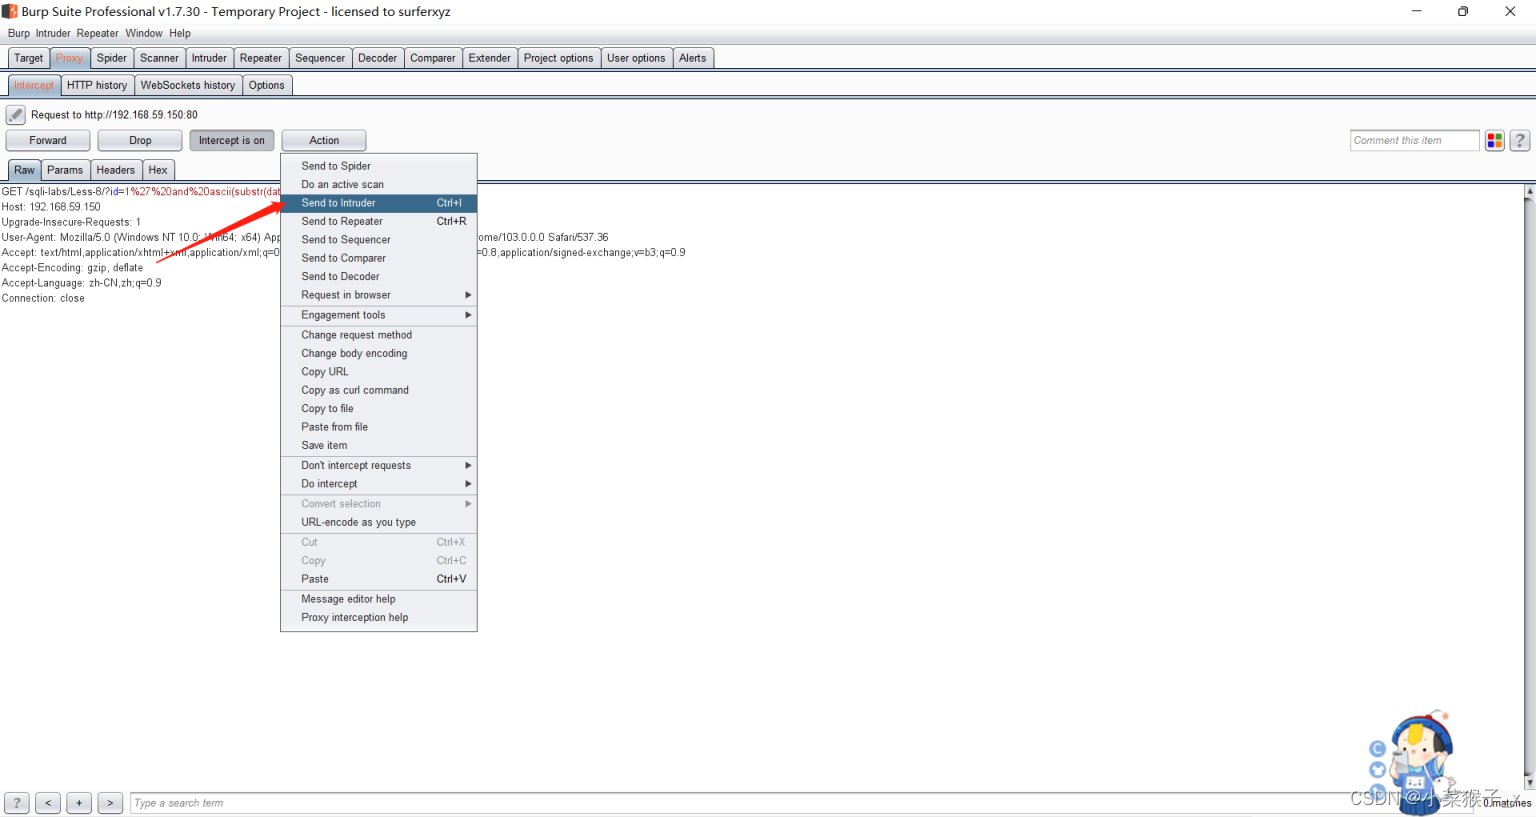Screen dimensions: 1536x817
Task: Choose Change request method
Action: pos(379,335)
